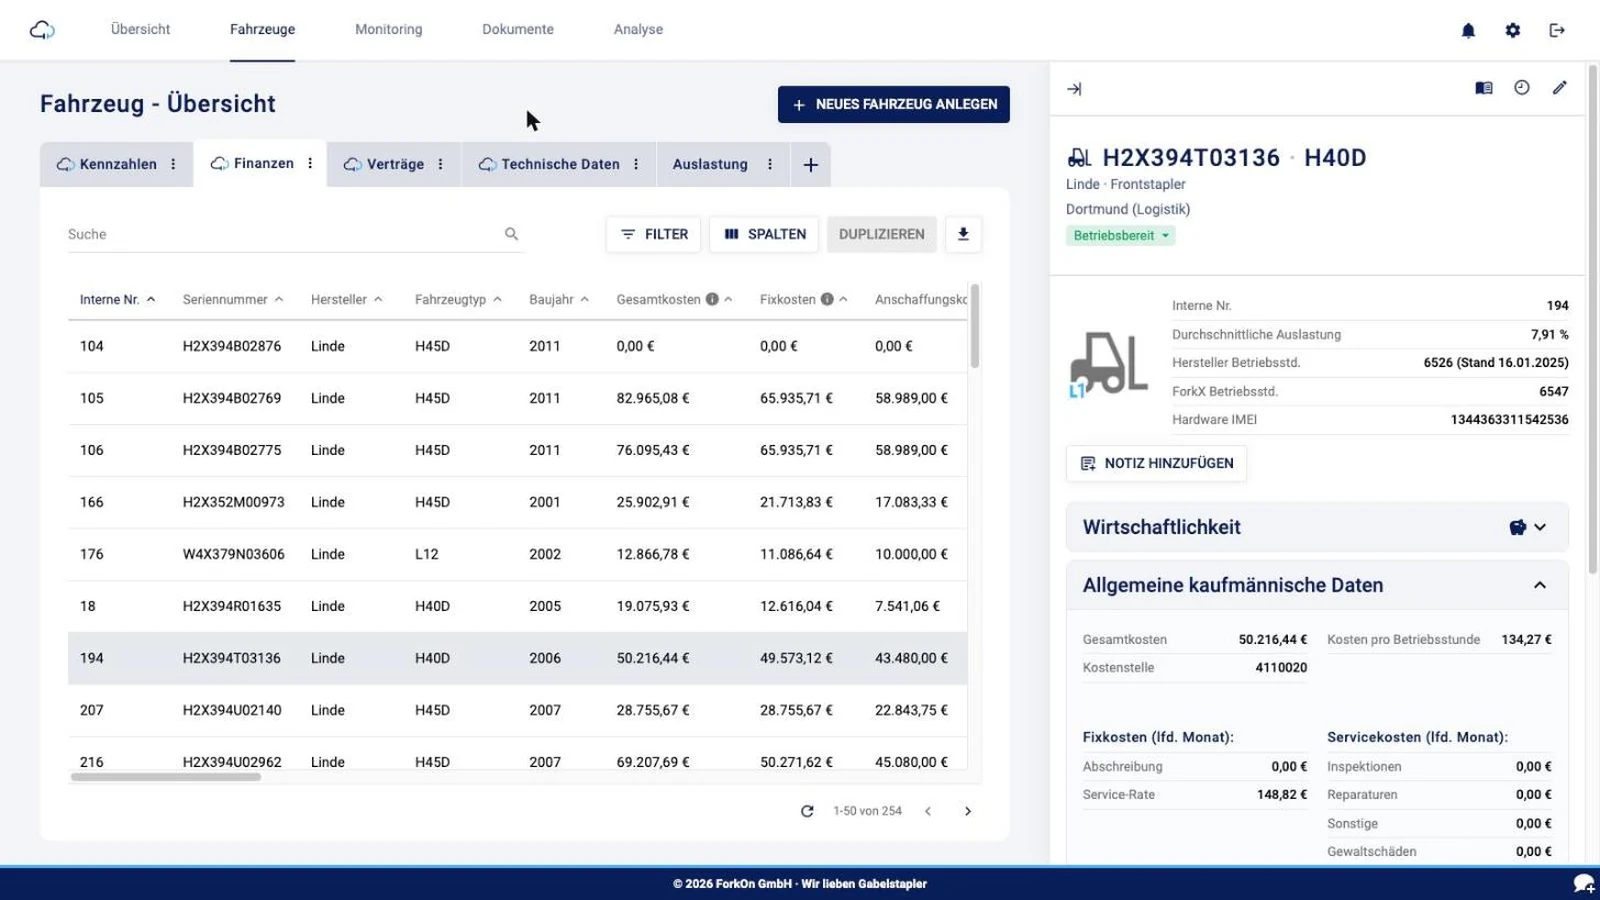Click the Duplizieren button
Viewport: 1600px width, 900px height.
(882, 234)
